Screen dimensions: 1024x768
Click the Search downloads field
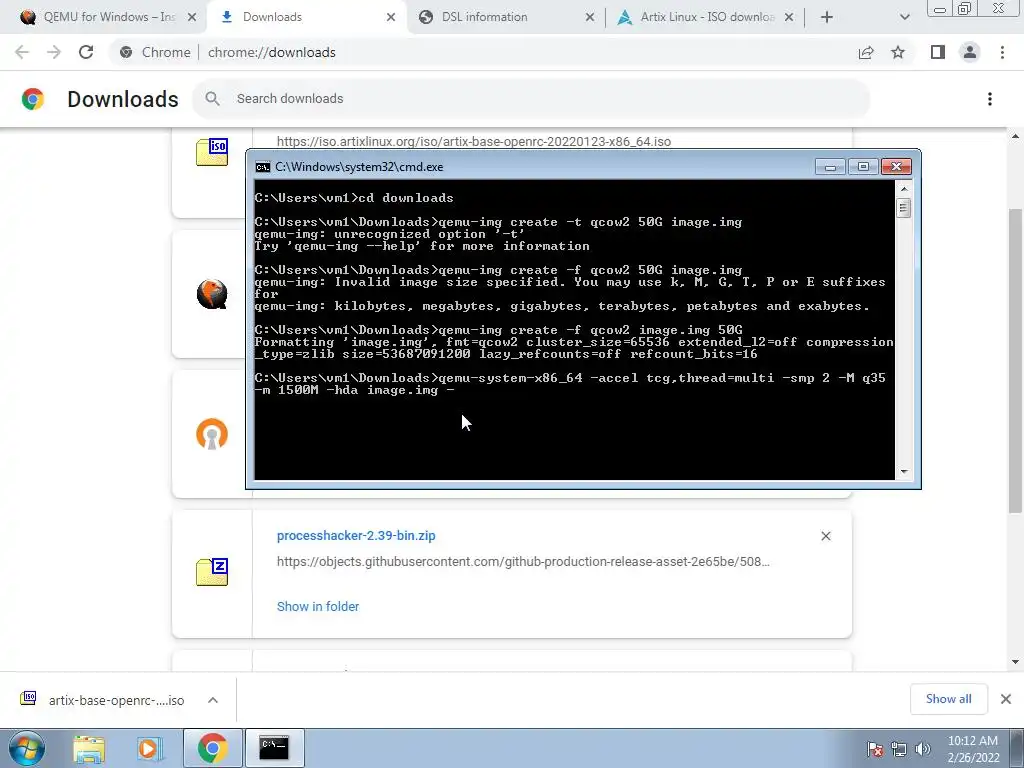(x=531, y=99)
